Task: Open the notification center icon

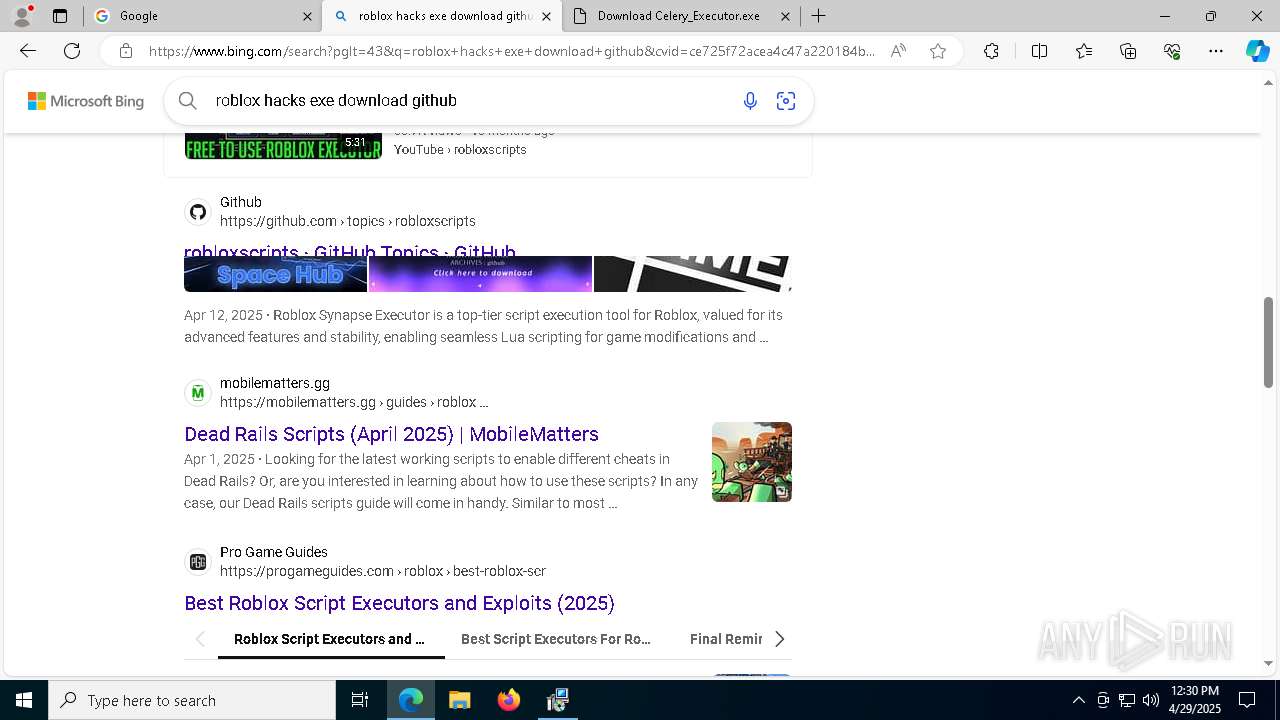Action: [1247, 700]
